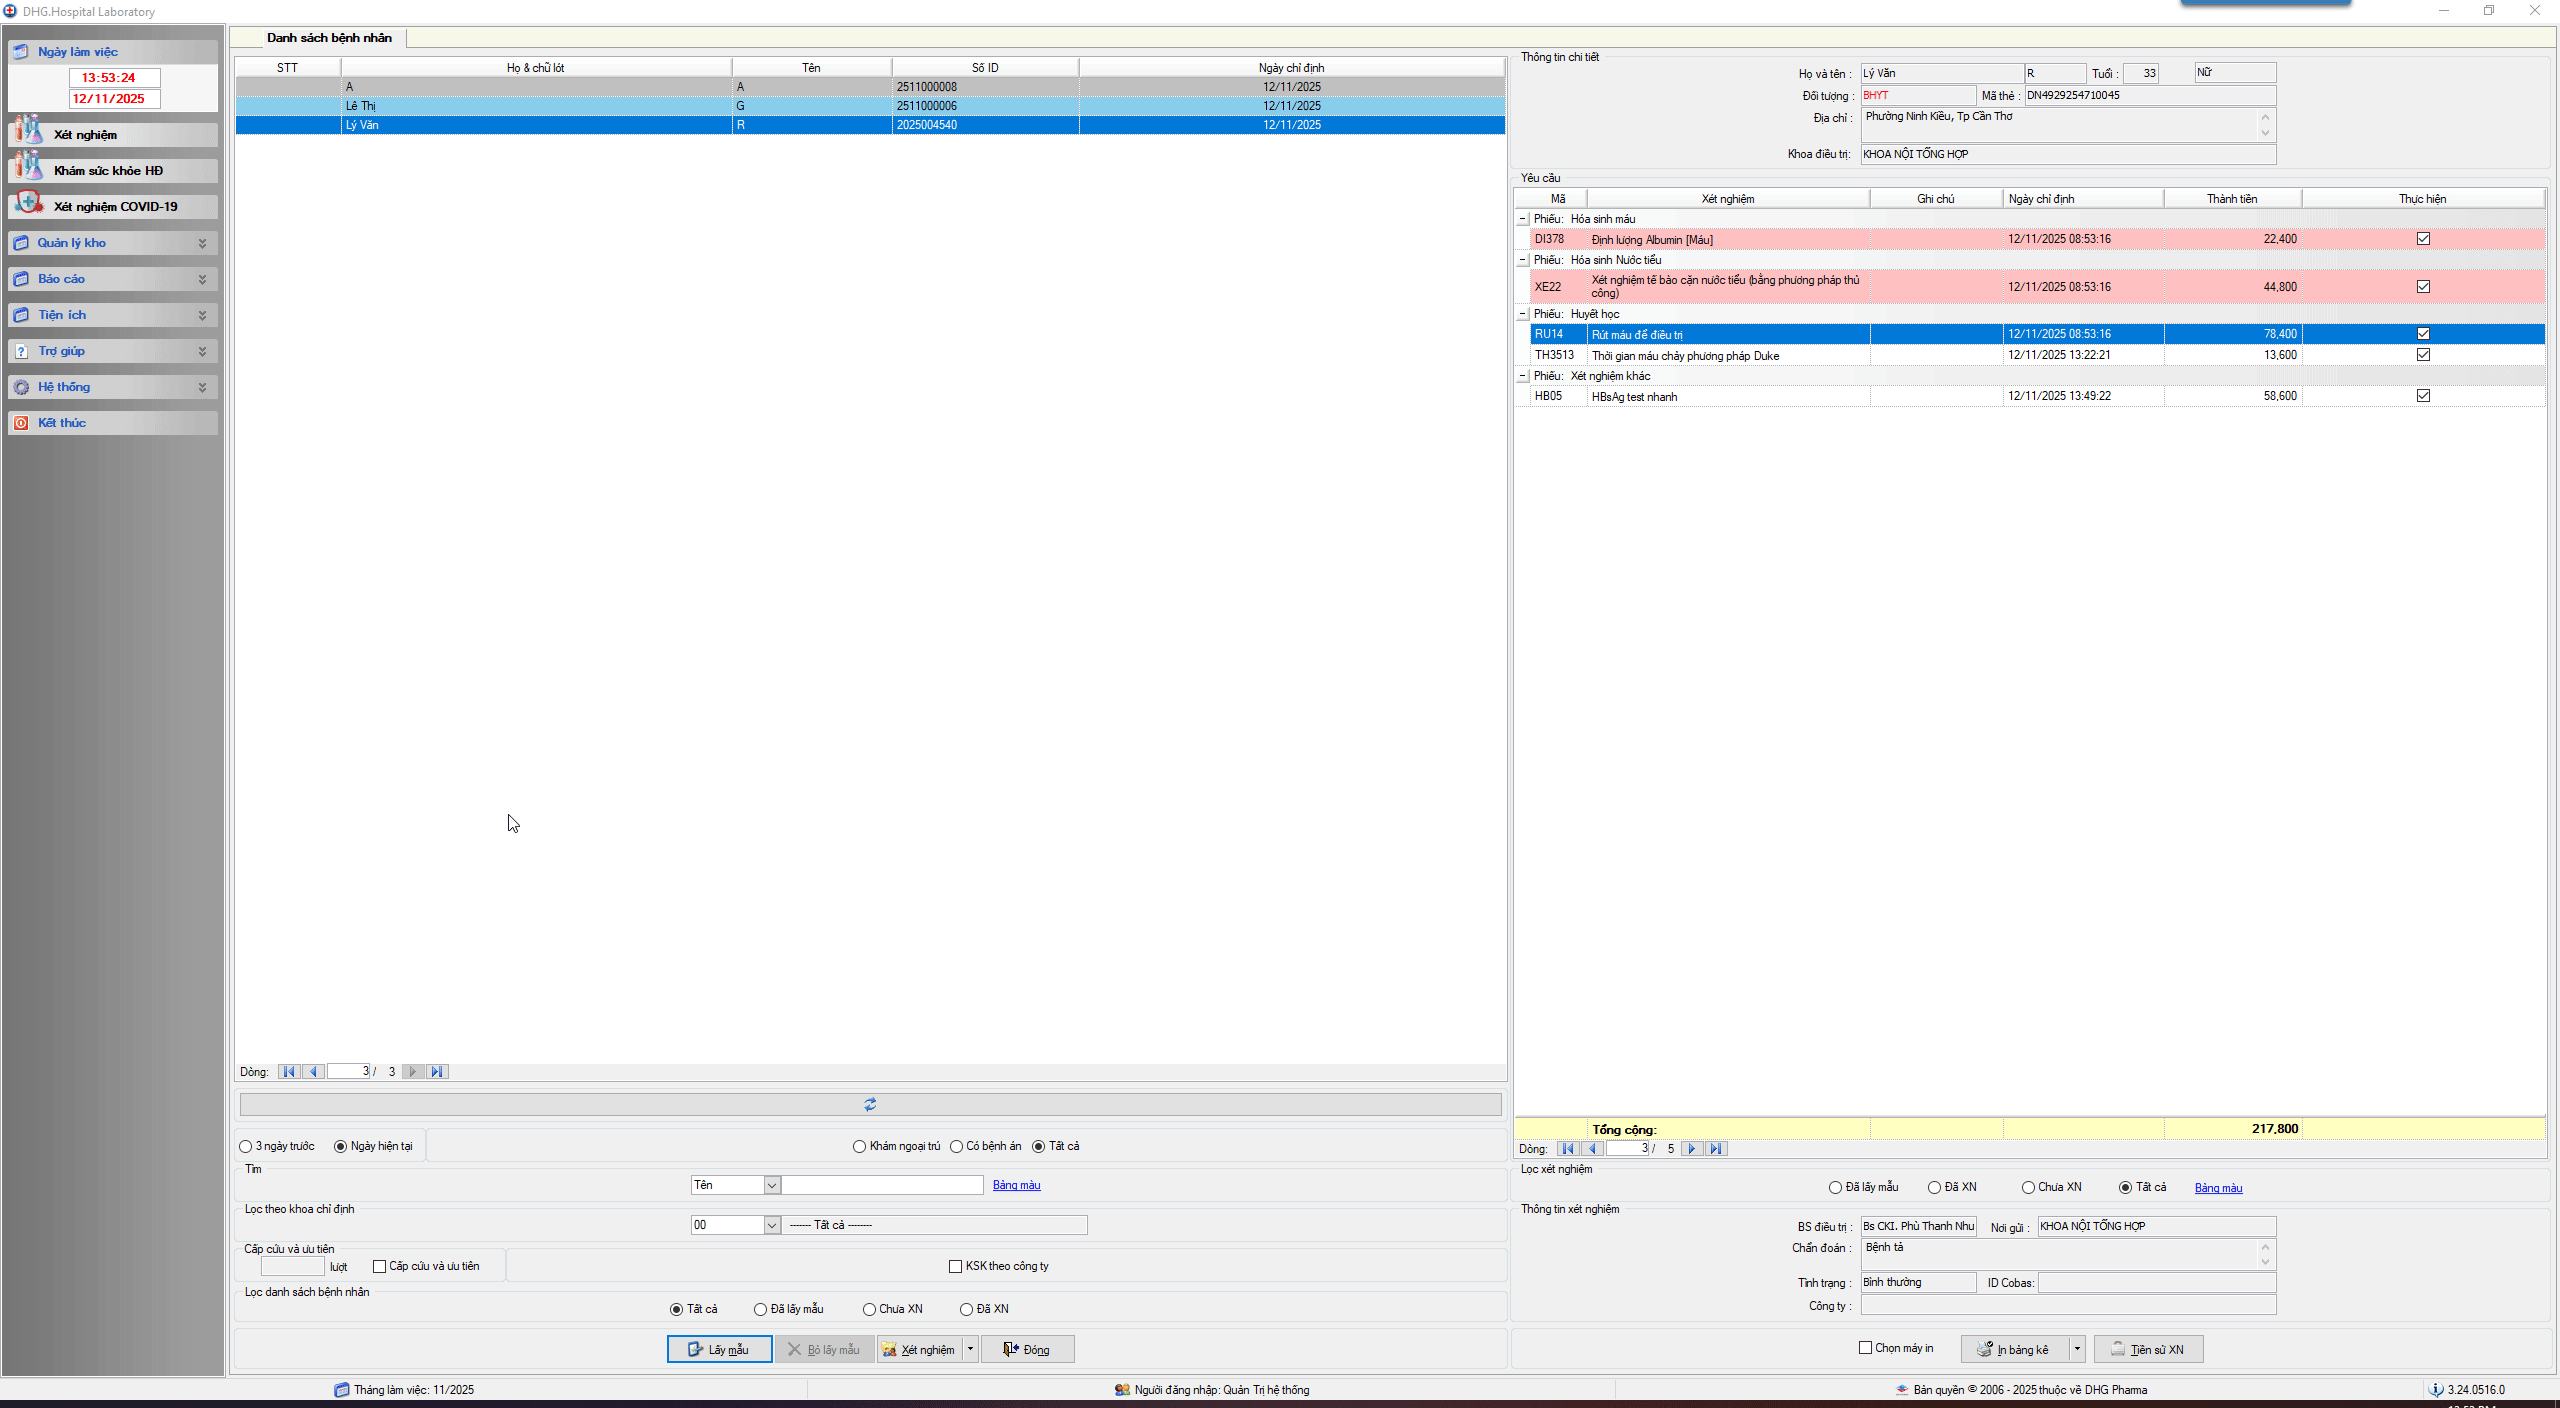Screen dimensions: 2560x1408
Task: Enable the KSK theo công ty checkbox
Action: [x=955, y=1266]
